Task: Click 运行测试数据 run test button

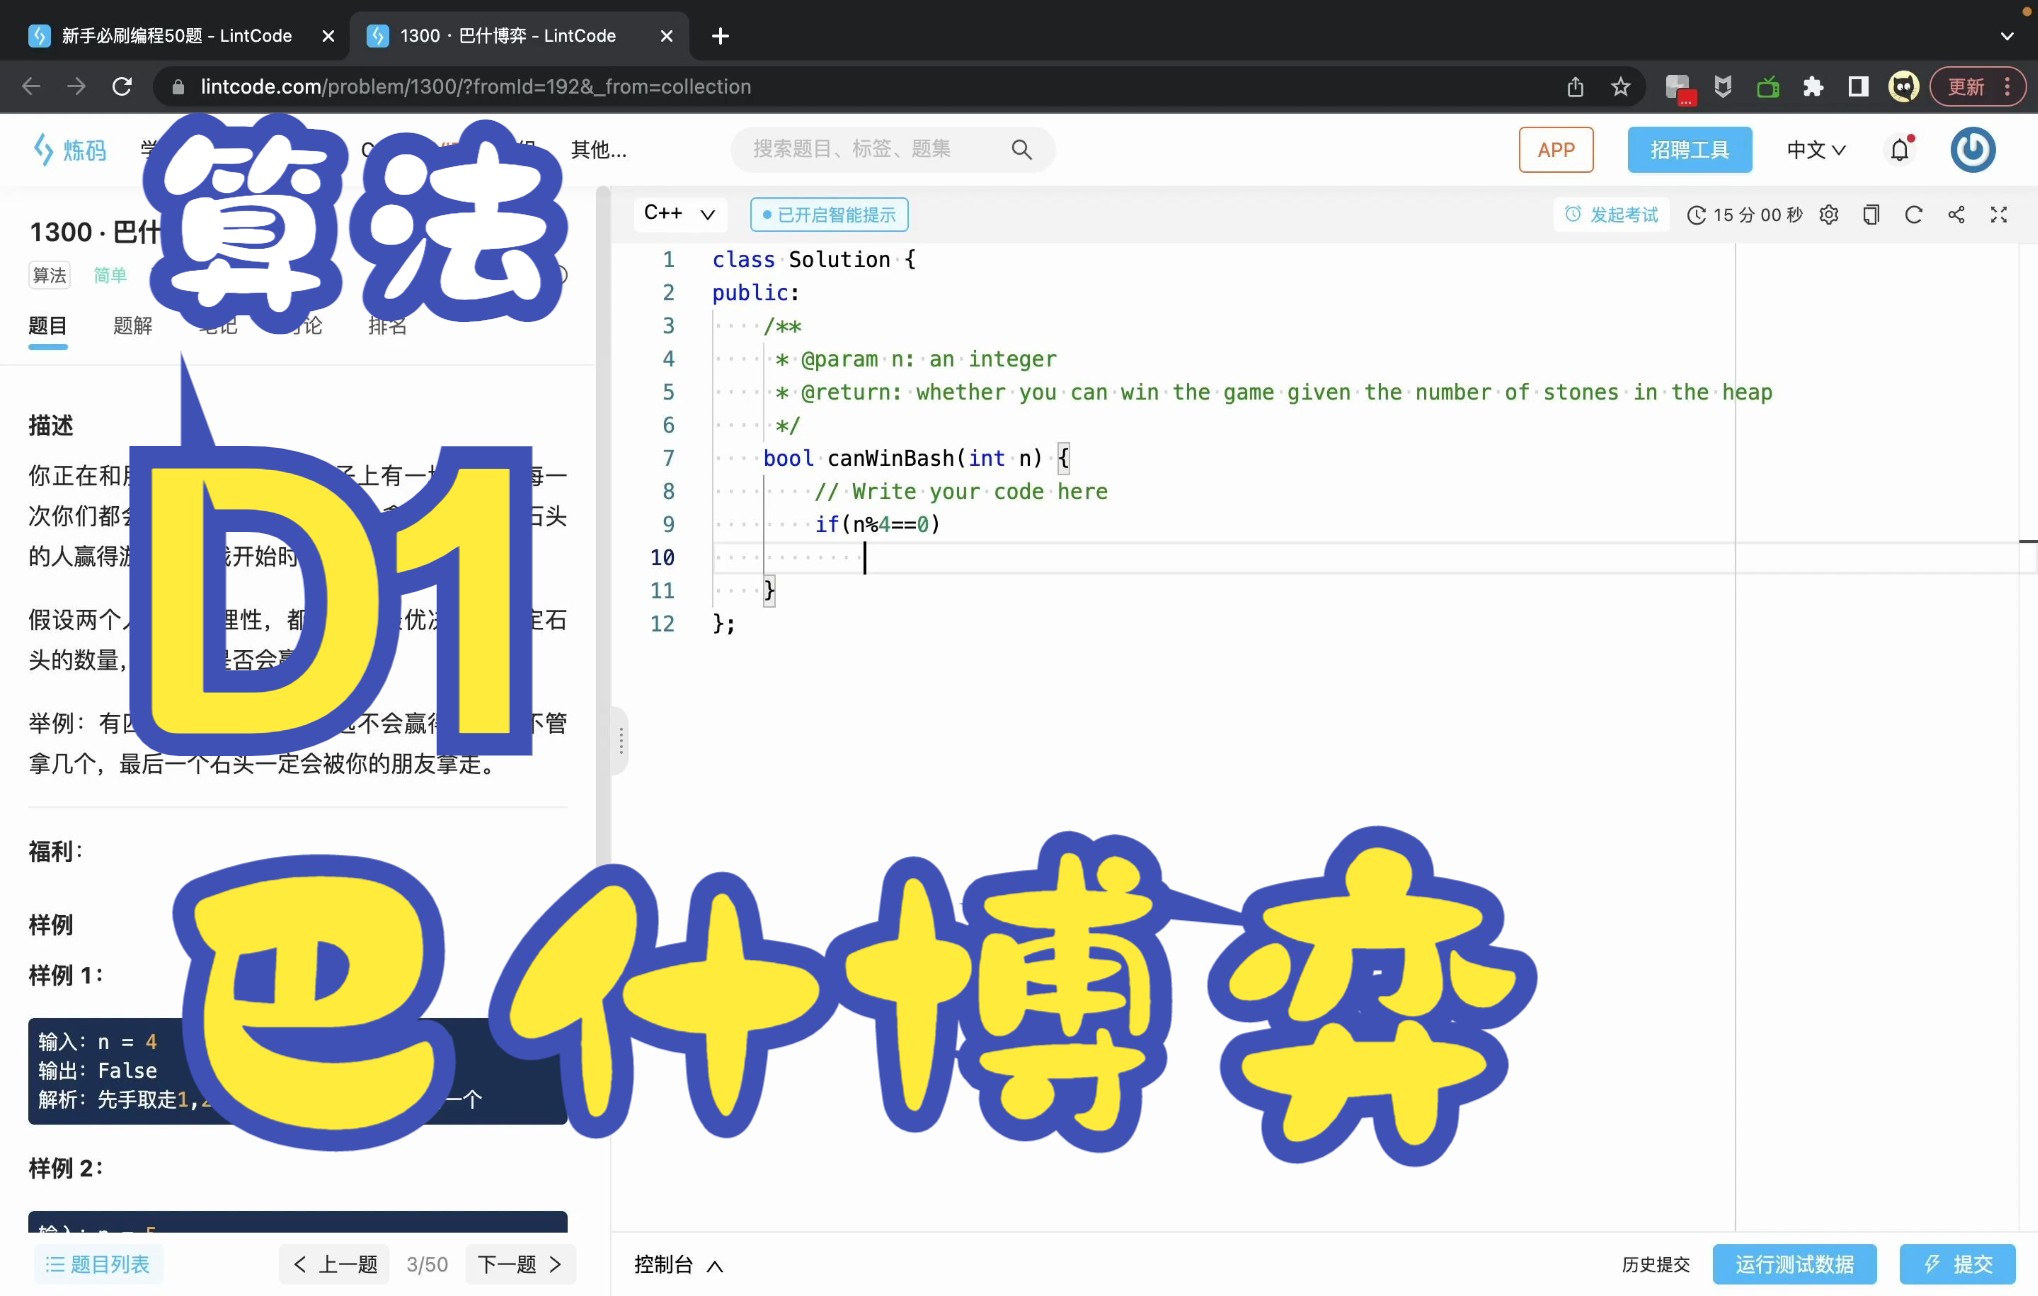Action: (x=1794, y=1265)
